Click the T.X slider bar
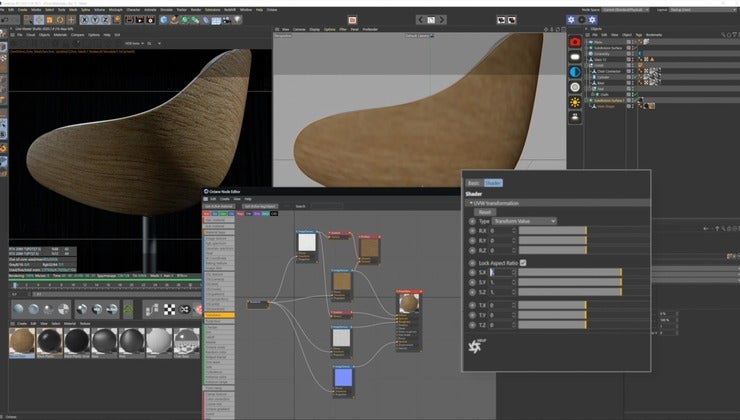 click(x=553, y=305)
